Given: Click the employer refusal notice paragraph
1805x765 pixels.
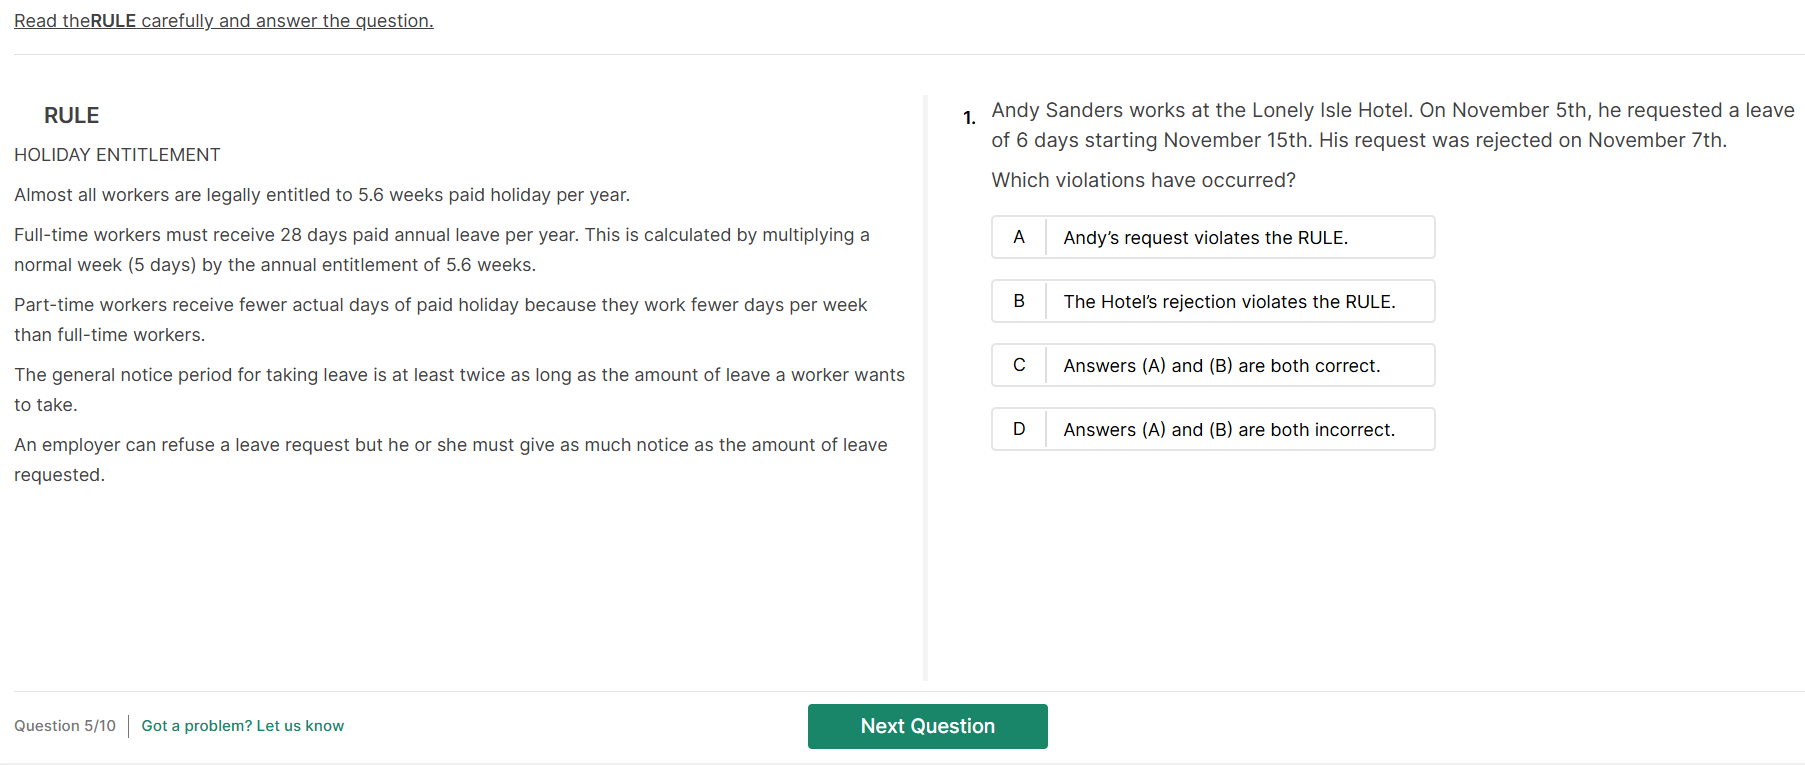Looking at the screenshot, I should pos(450,460).
